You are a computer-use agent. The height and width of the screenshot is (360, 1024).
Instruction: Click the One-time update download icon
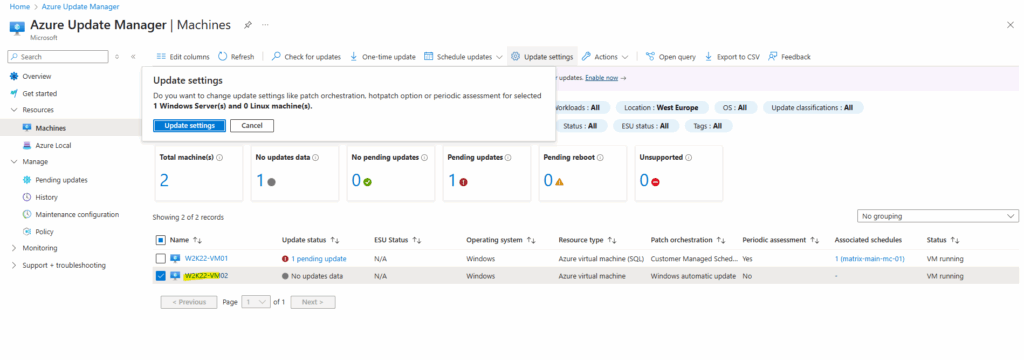[x=354, y=57]
